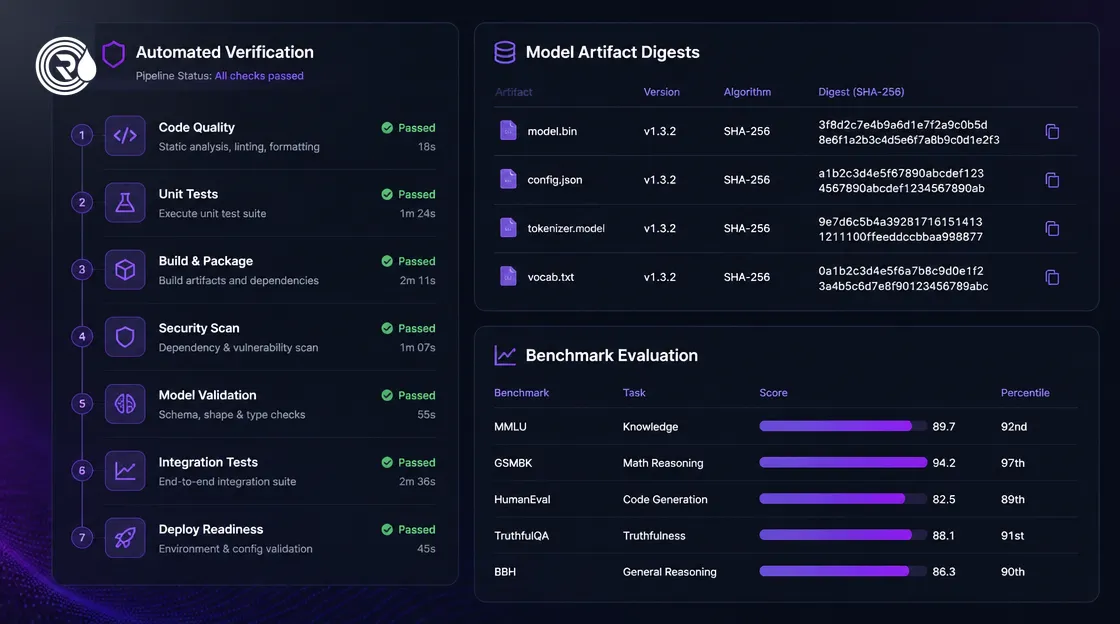
Task: Click the Deploy Readiness passed checkmark
Action: click(x=387, y=529)
